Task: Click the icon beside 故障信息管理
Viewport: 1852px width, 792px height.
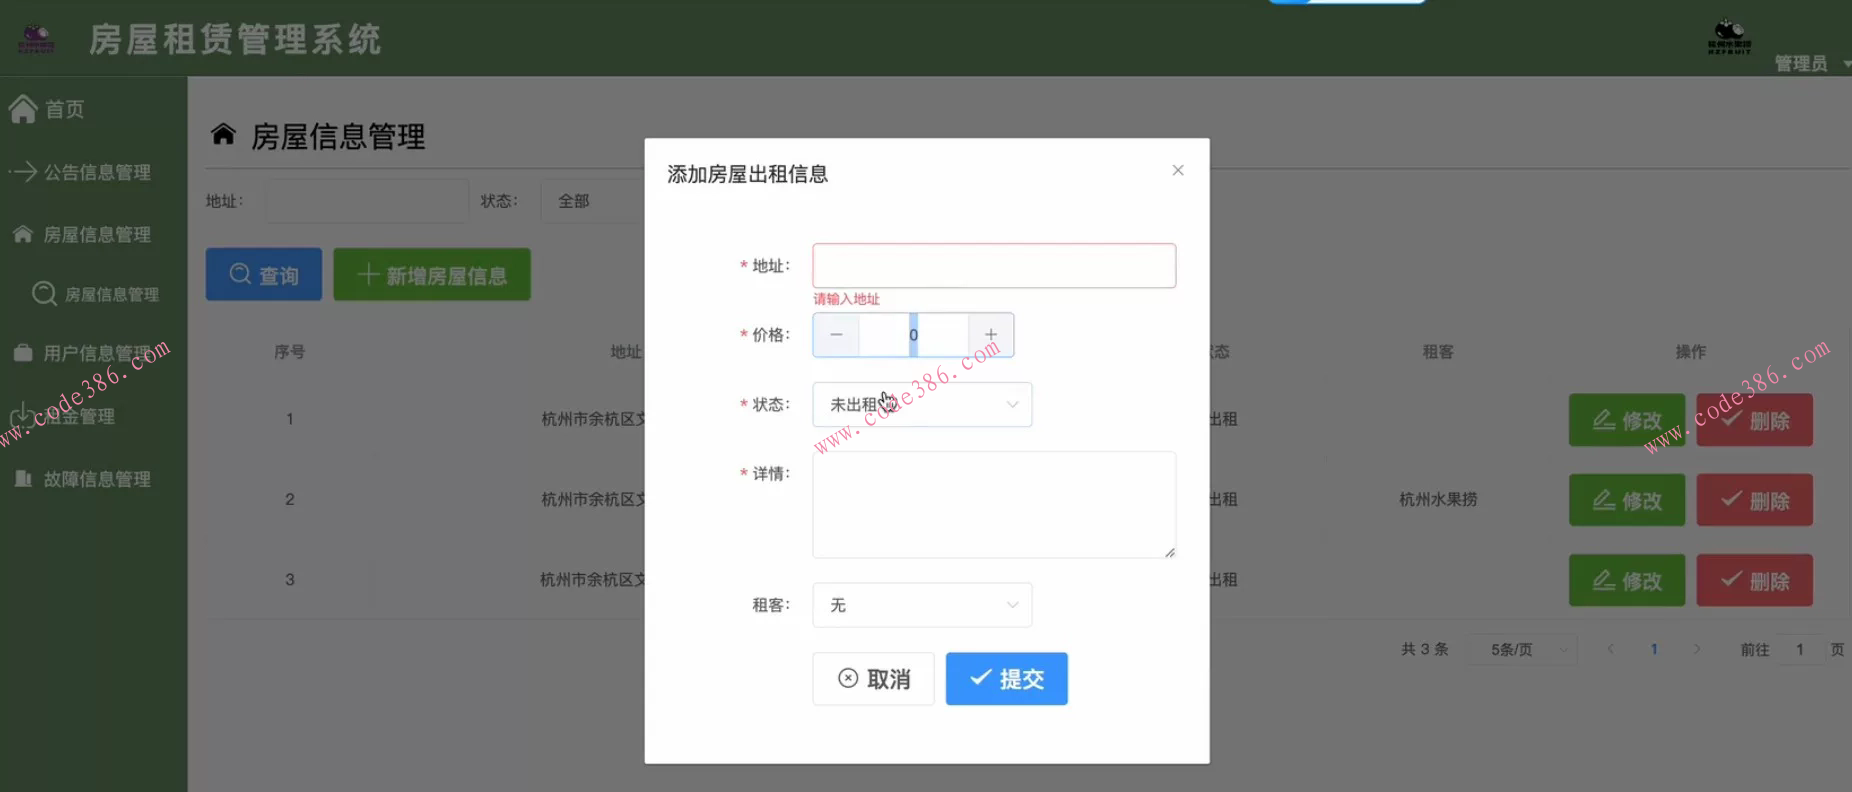Action: 23,479
